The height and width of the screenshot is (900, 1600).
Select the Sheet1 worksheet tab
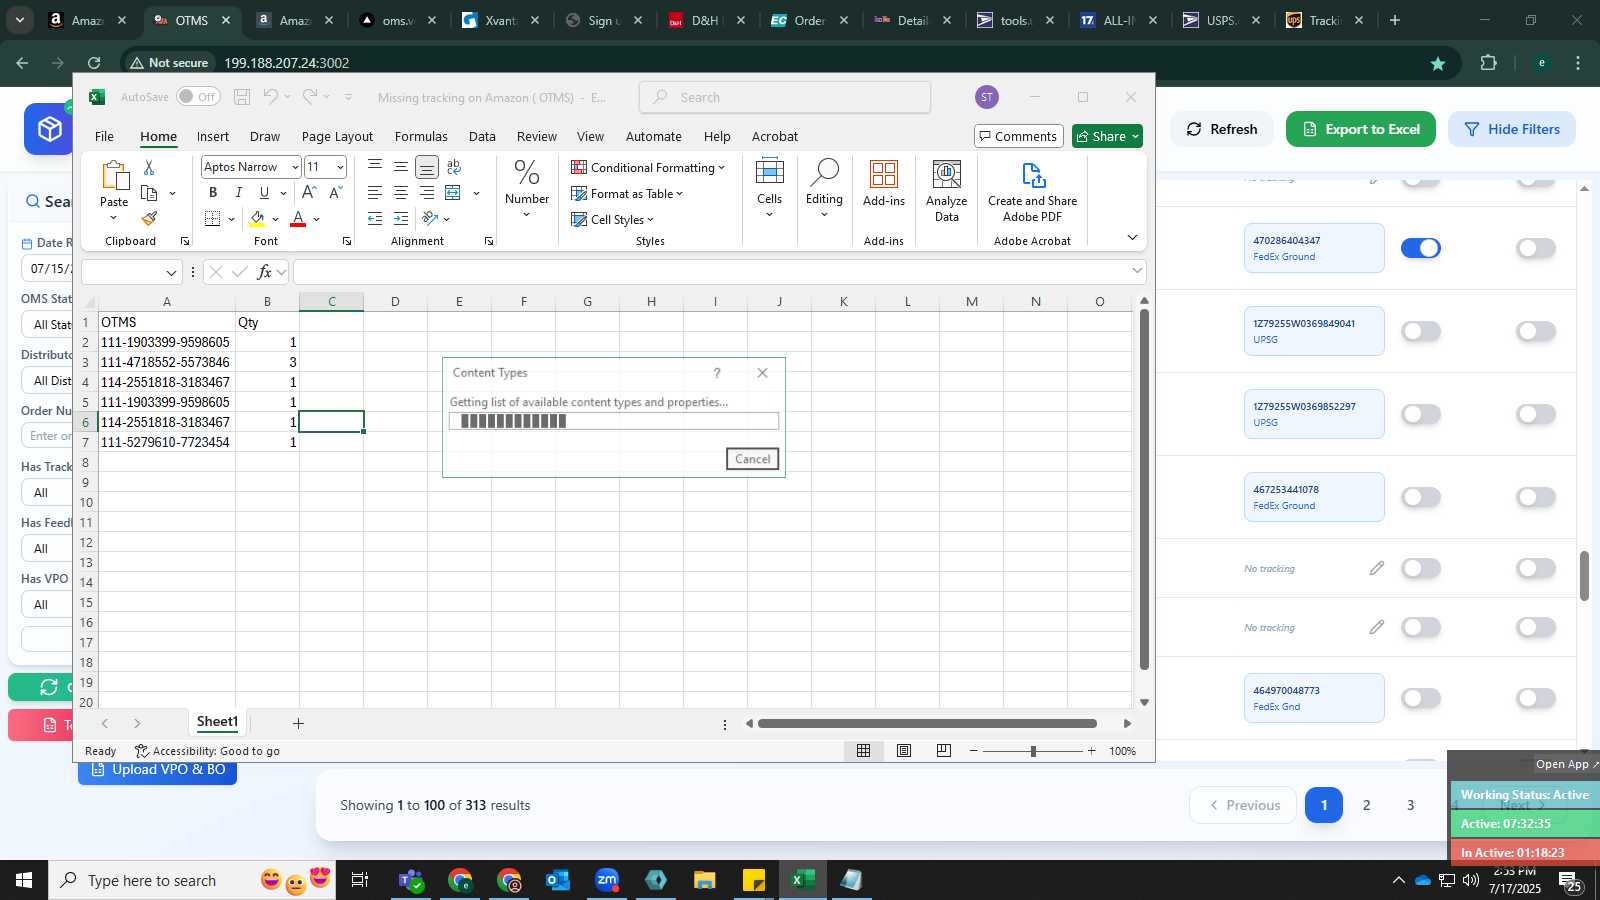[x=217, y=722]
